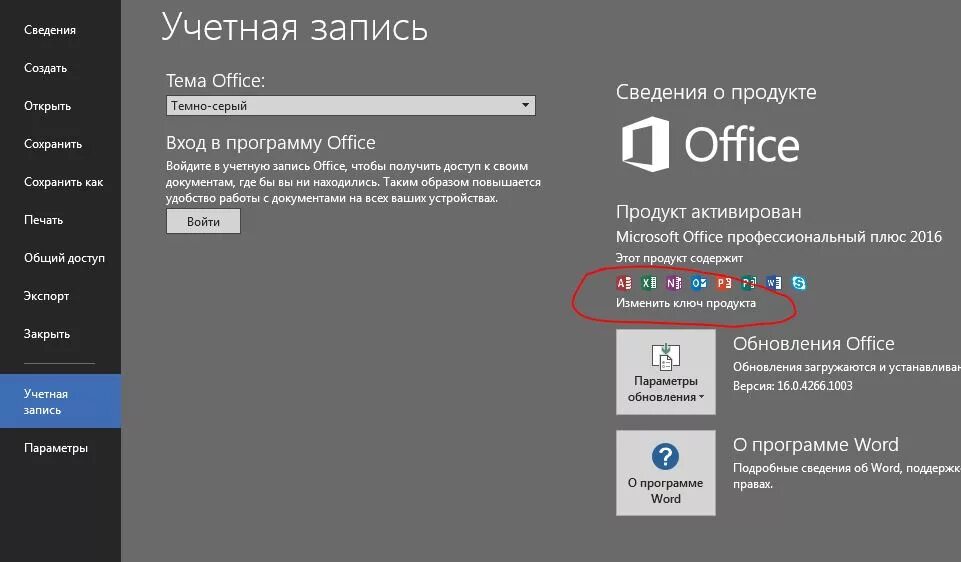Click the Access product icon
961x562 pixels.
(623, 283)
